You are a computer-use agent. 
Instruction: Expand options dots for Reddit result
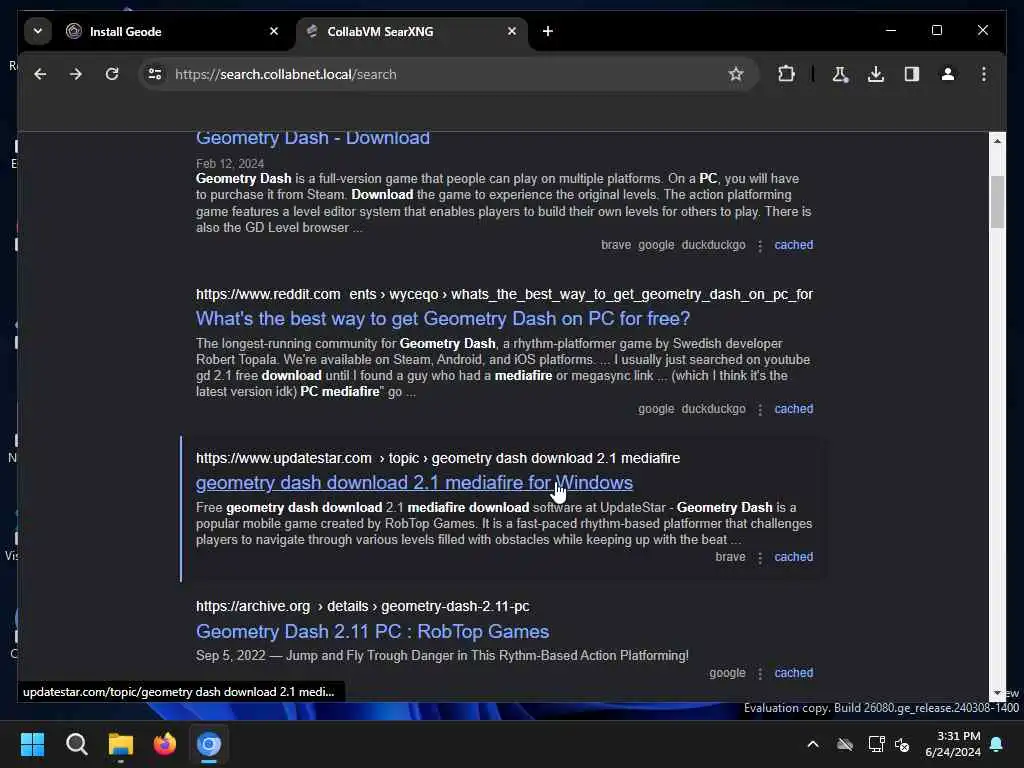760,409
